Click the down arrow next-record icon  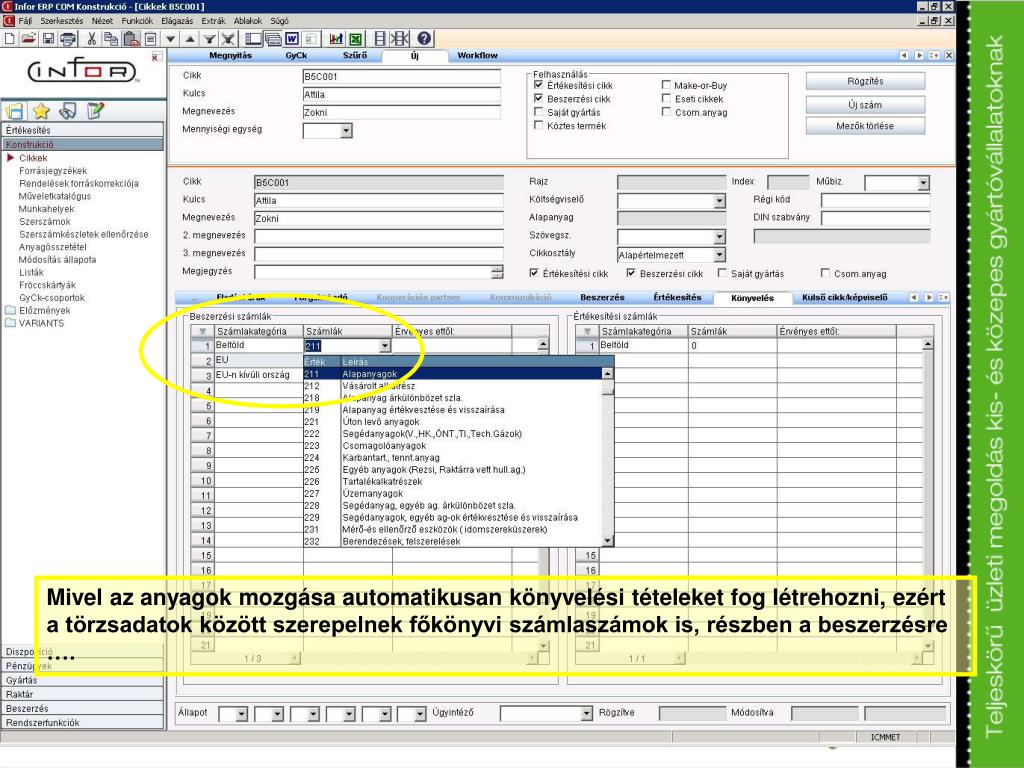pyautogui.click(x=170, y=39)
